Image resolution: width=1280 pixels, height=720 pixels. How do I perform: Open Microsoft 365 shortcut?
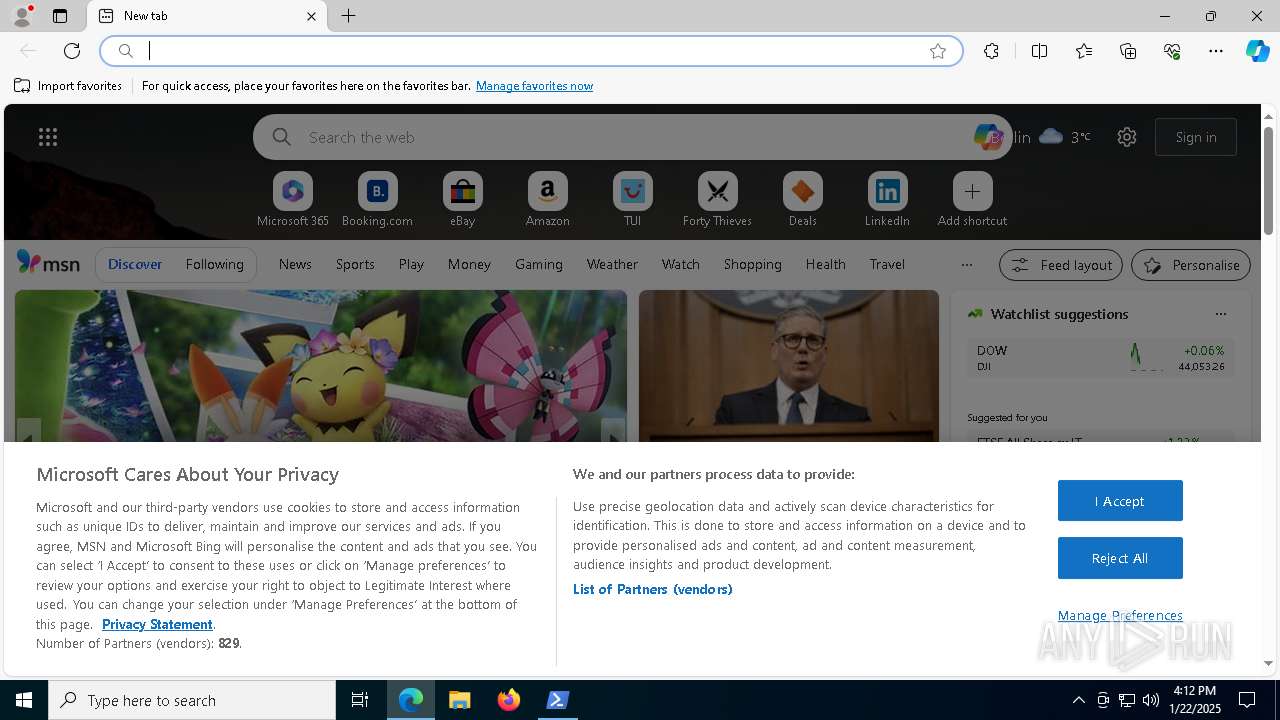pos(292,200)
